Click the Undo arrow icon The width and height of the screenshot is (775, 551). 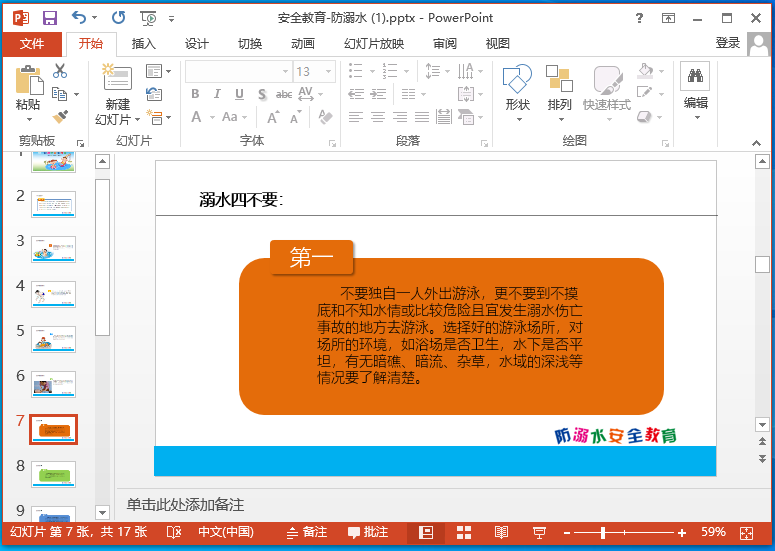tap(80, 17)
